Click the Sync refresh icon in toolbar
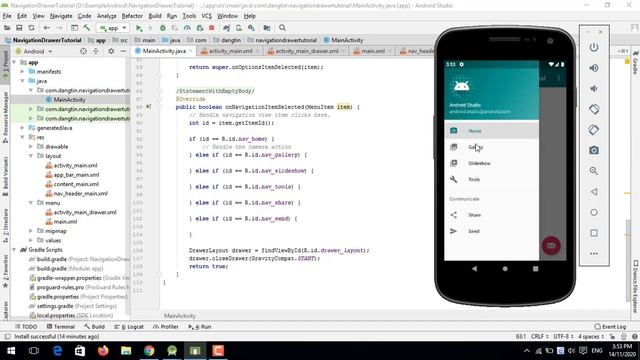 (x=31, y=28)
